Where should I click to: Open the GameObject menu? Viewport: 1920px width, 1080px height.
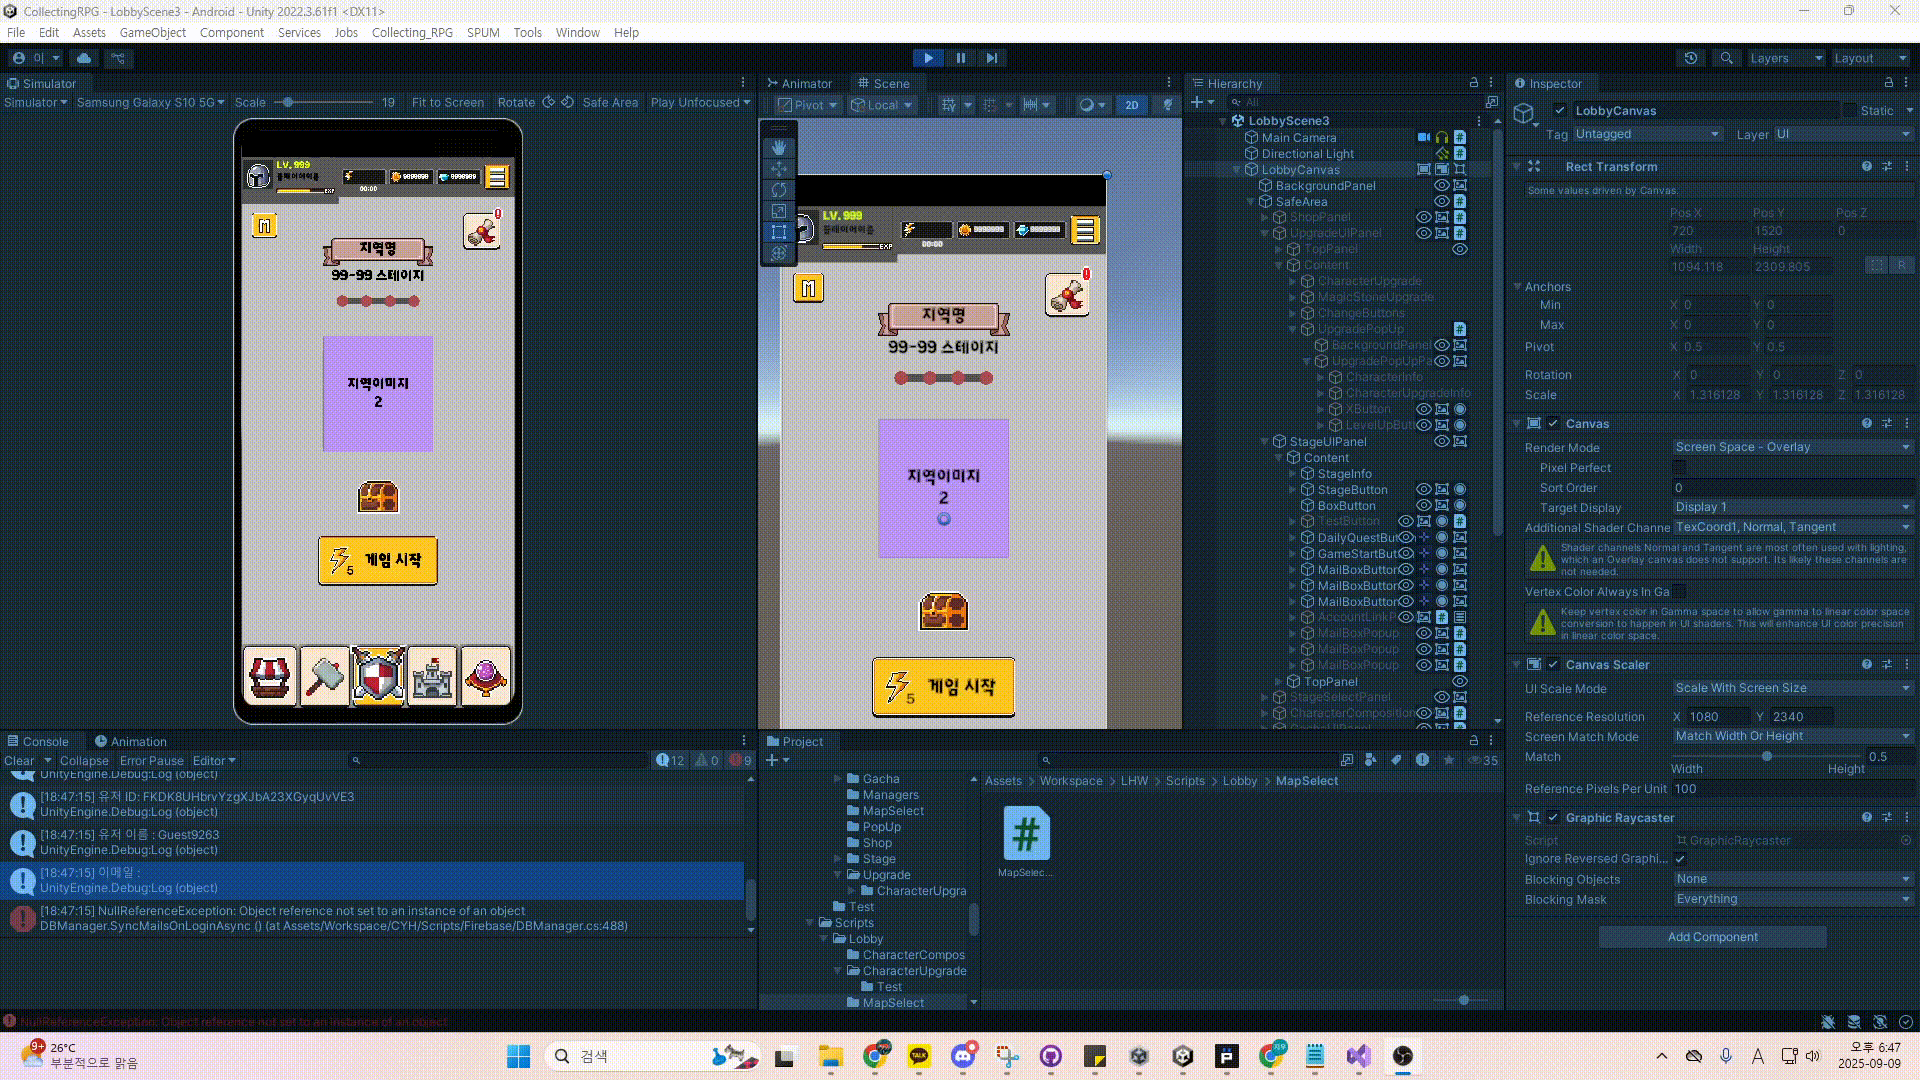[152, 32]
